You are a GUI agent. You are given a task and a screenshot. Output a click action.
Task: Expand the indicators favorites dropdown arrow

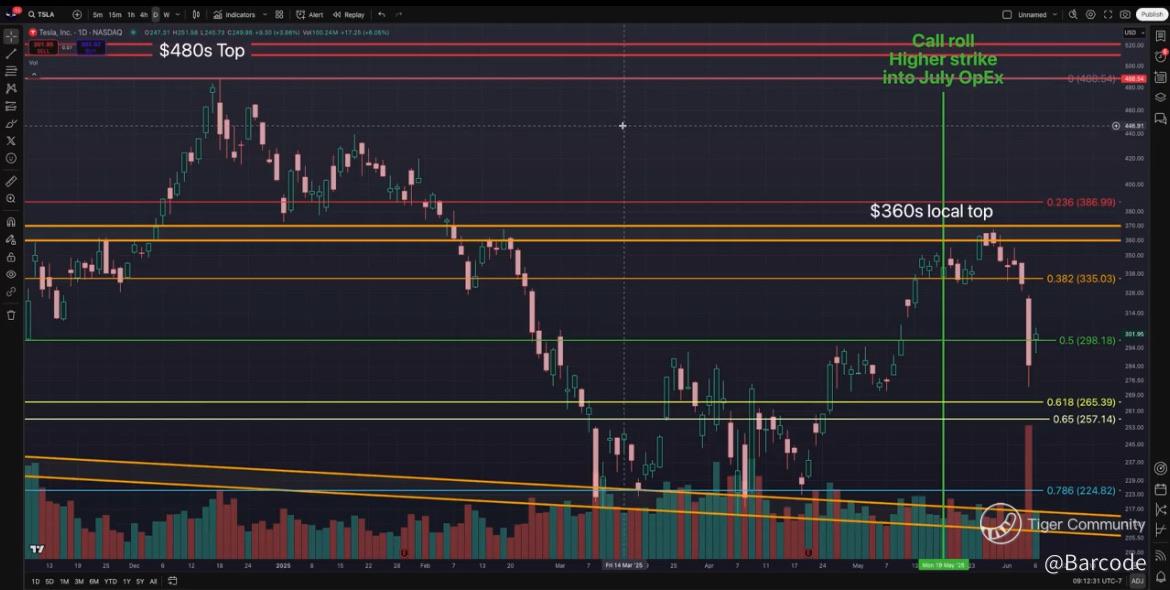point(264,14)
